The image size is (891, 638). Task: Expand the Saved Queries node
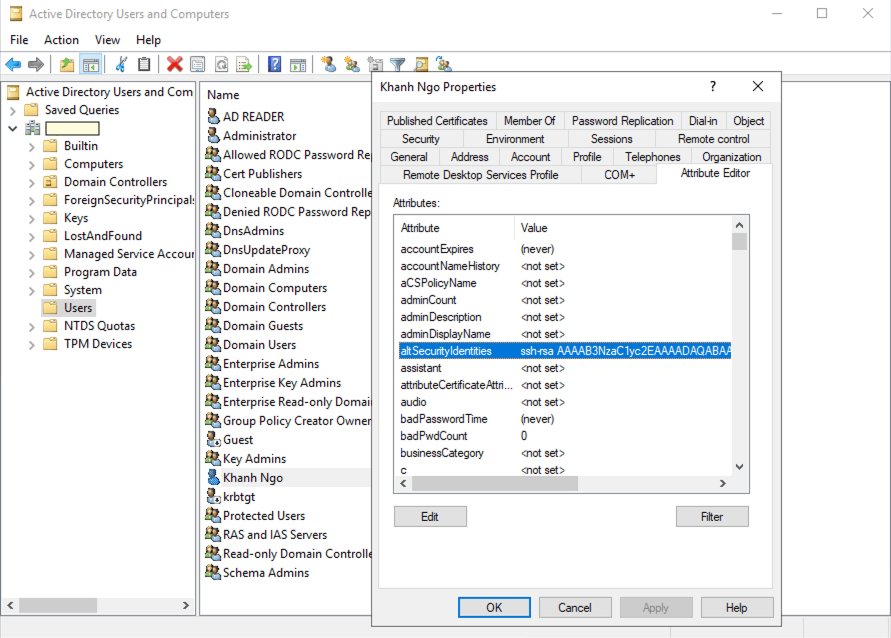coord(13,111)
